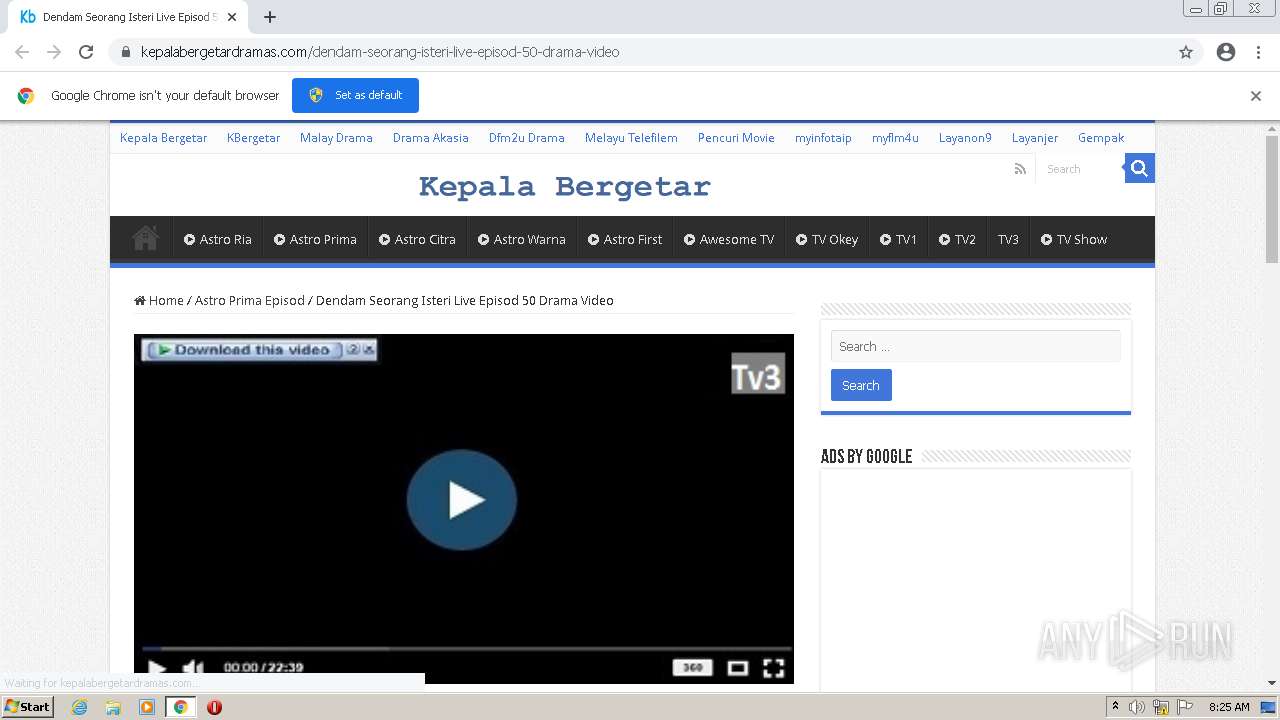Click the browser forward arrow
This screenshot has height=720, width=1280.
click(x=54, y=52)
